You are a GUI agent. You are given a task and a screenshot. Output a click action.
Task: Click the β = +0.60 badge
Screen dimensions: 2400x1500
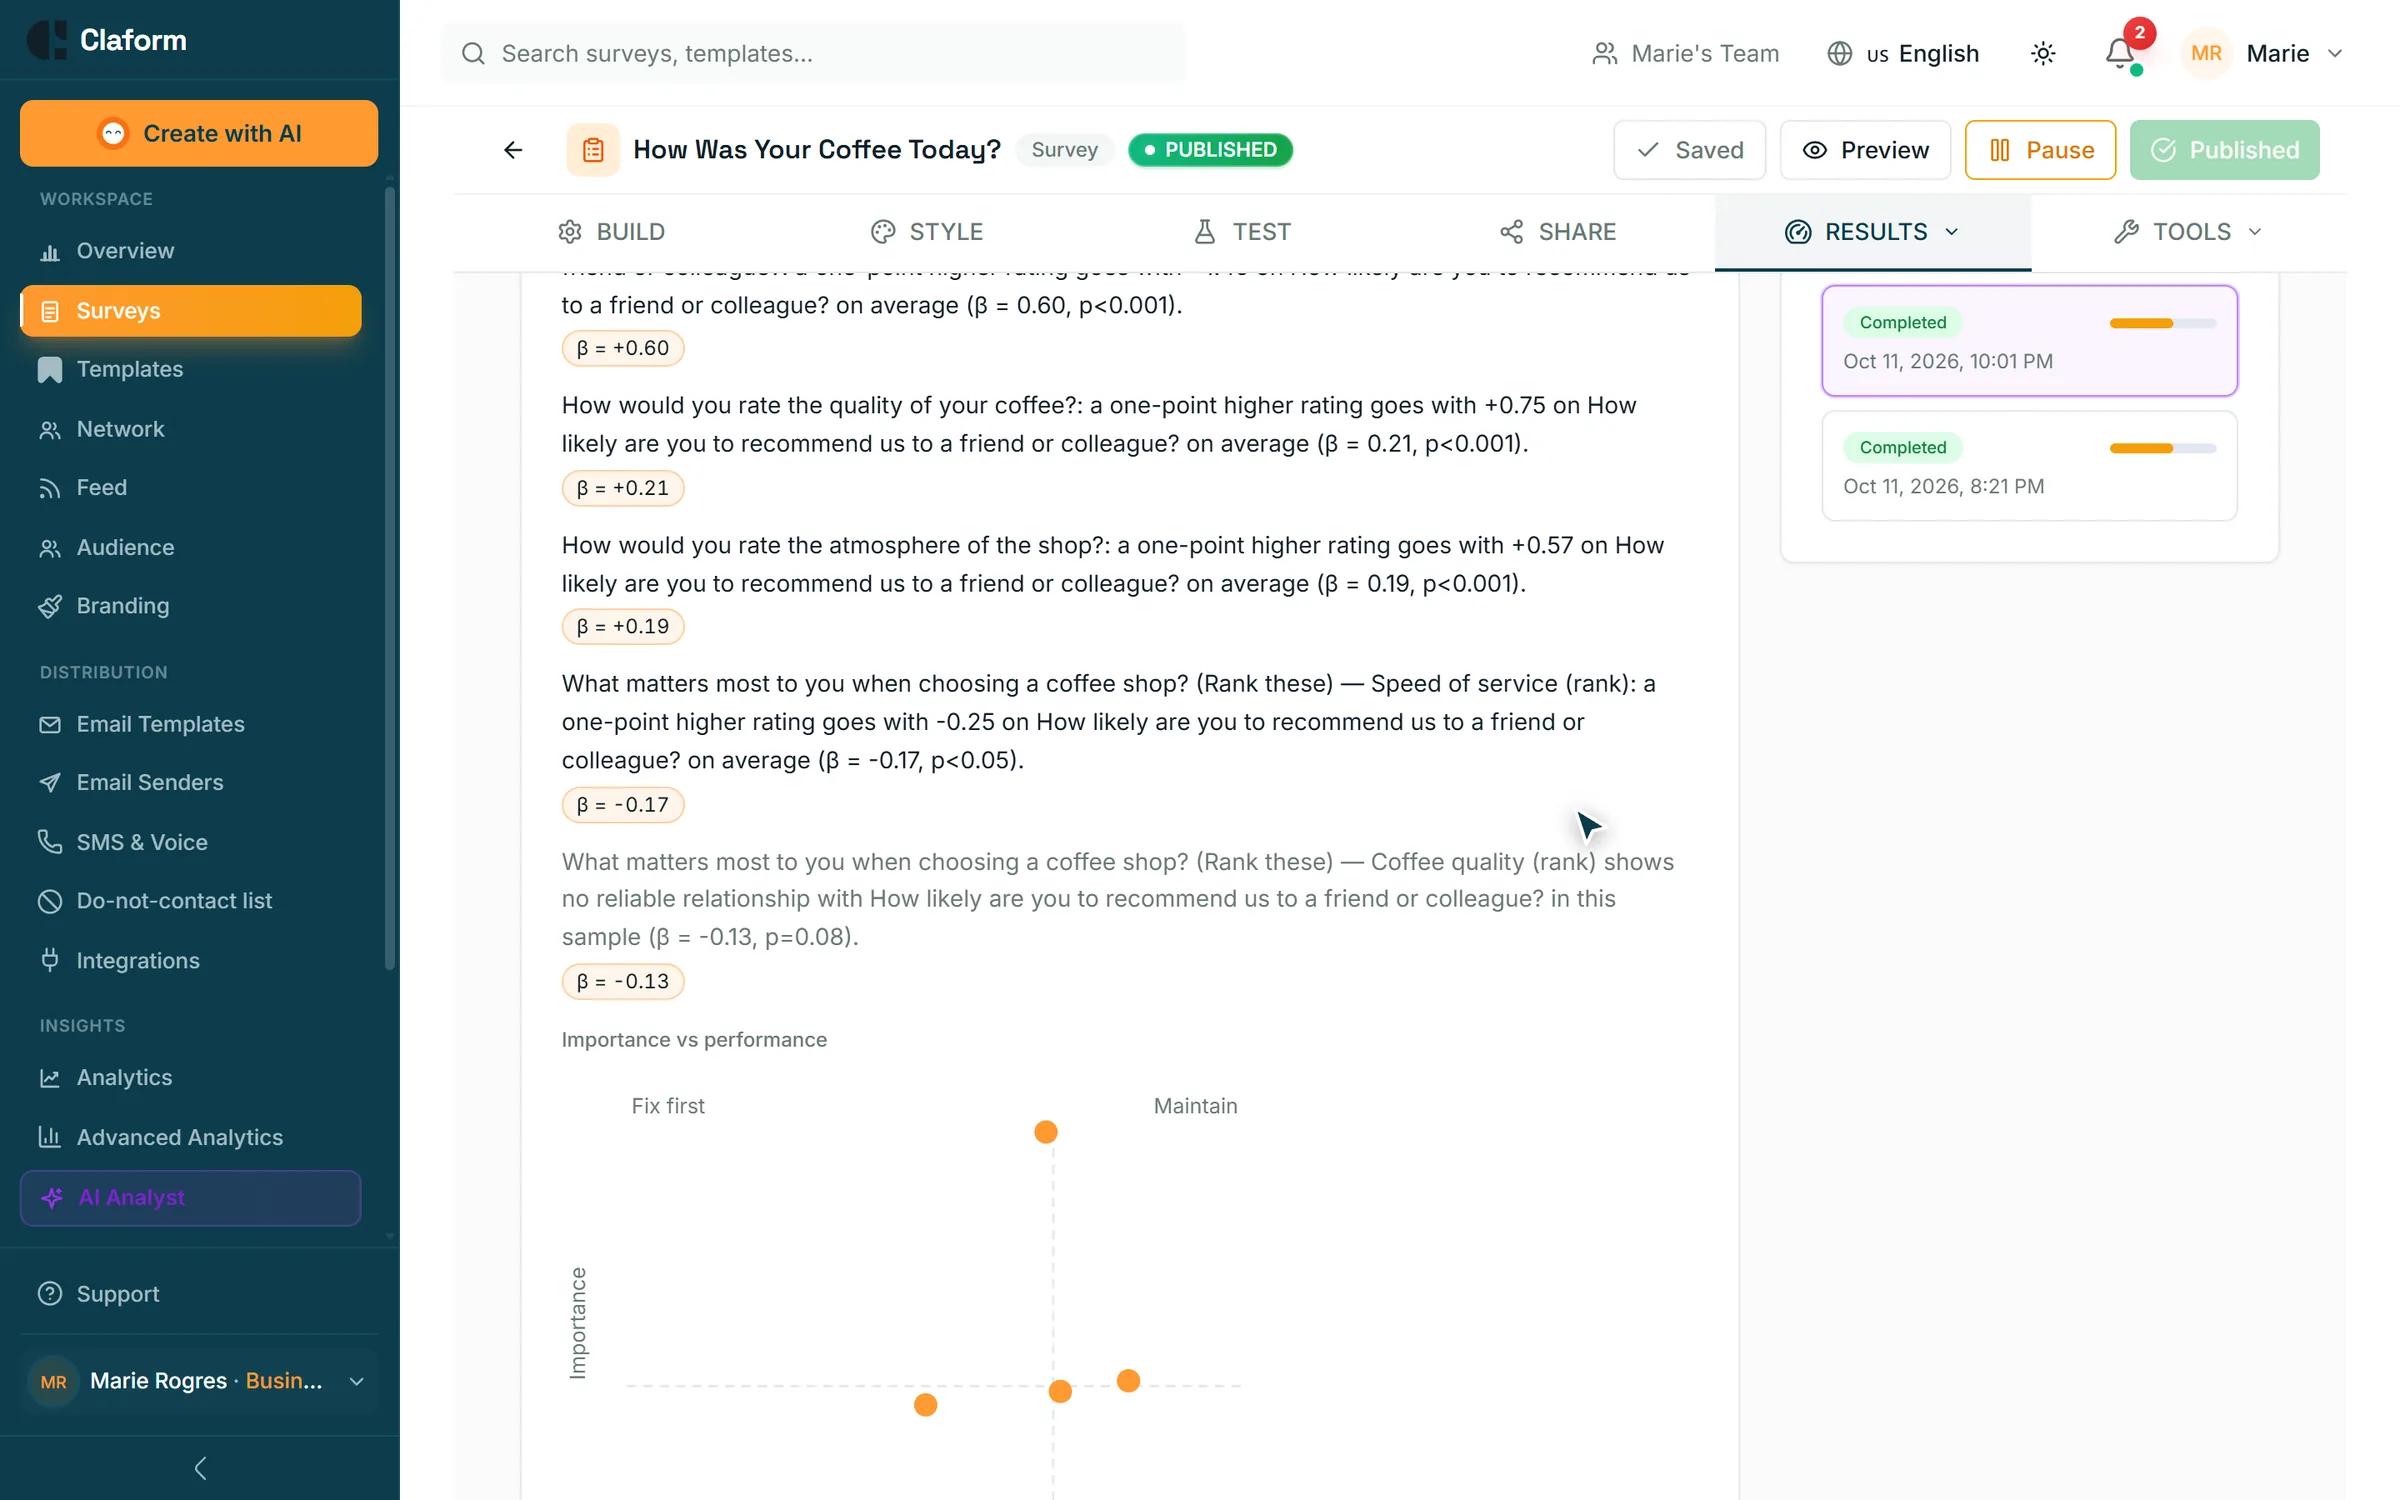click(622, 348)
